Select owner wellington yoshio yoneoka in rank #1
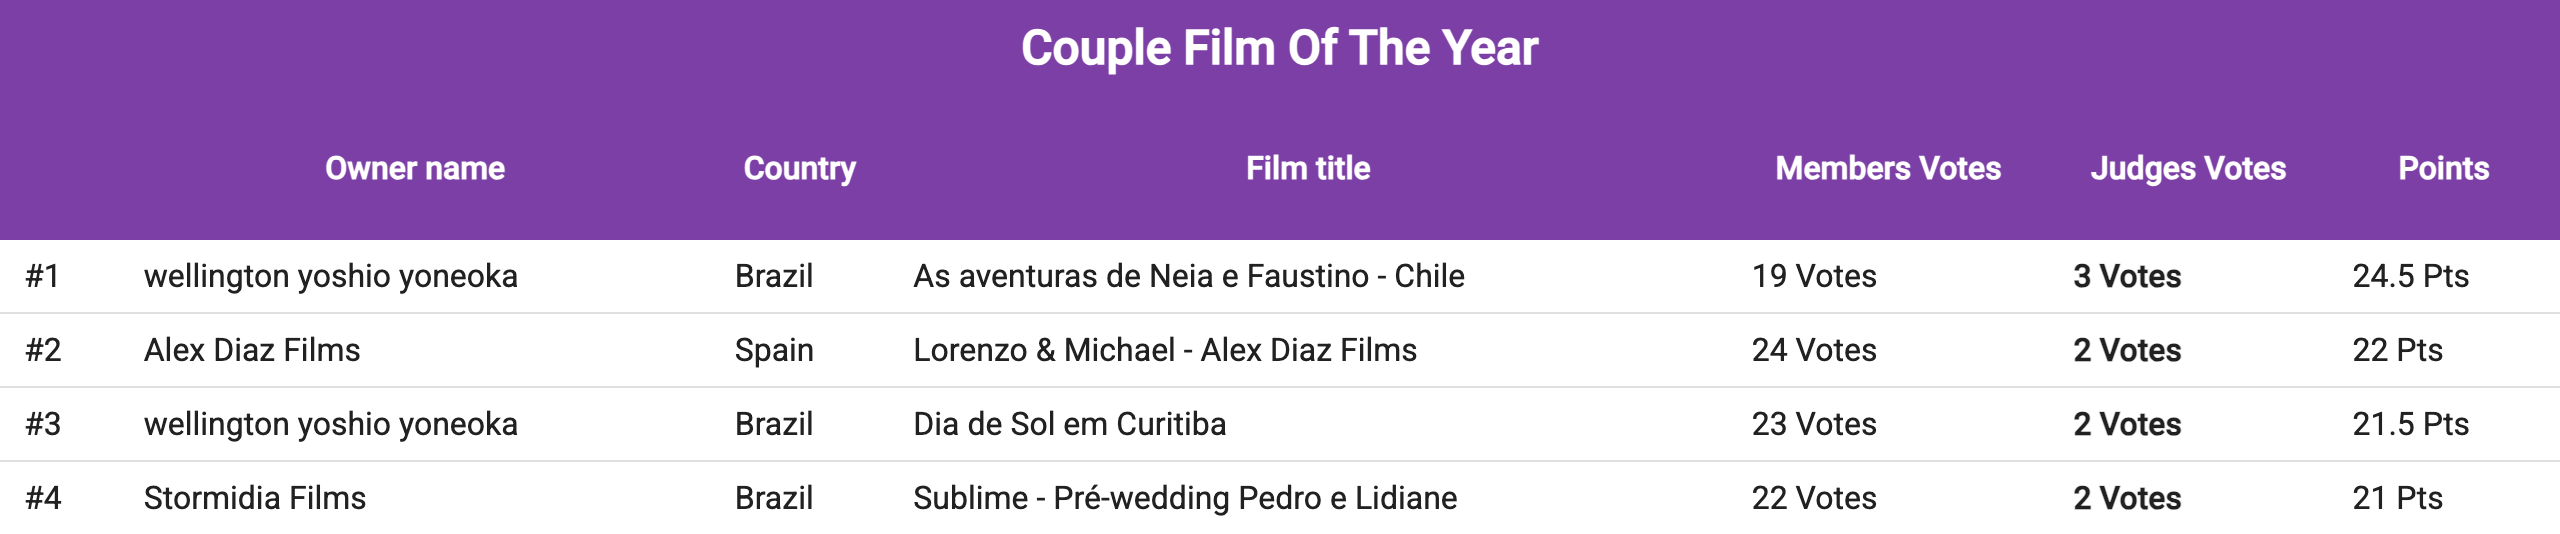2560x534 pixels. click(330, 276)
